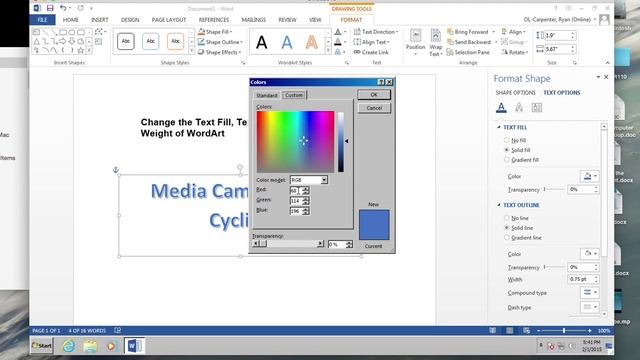The image size is (640, 360).
Task: Click the Windows Start button
Action: pos(42,346)
